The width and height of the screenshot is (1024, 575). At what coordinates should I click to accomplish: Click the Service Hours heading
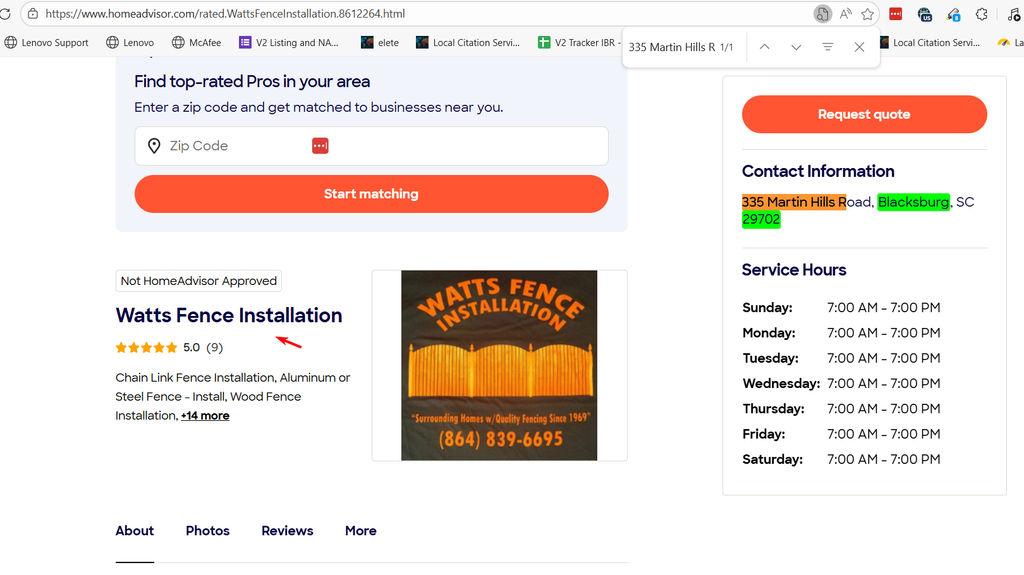click(x=793, y=270)
